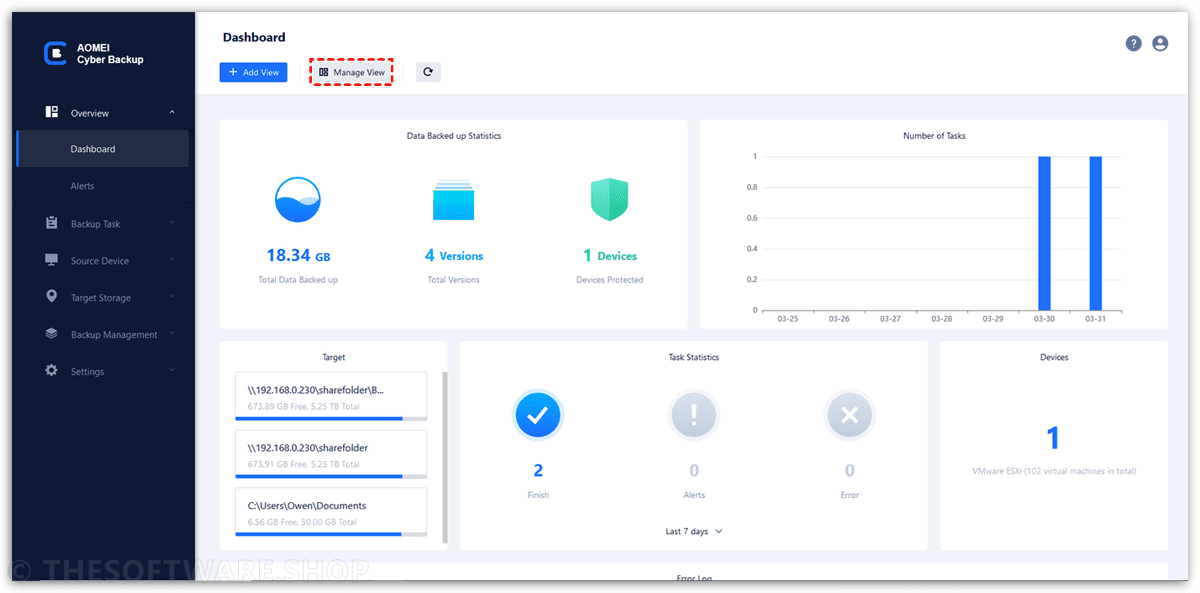
Task: Click the Error cross circle icon
Action: pyautogui.click(x=850, y=416)
